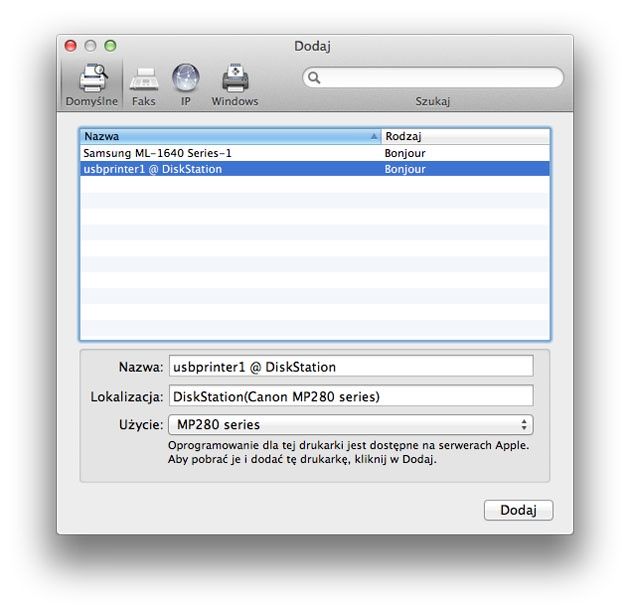
Task: Select Samsung ML-1640 Series-1 row
Action: pyautogui.click(x=315, y=153)
